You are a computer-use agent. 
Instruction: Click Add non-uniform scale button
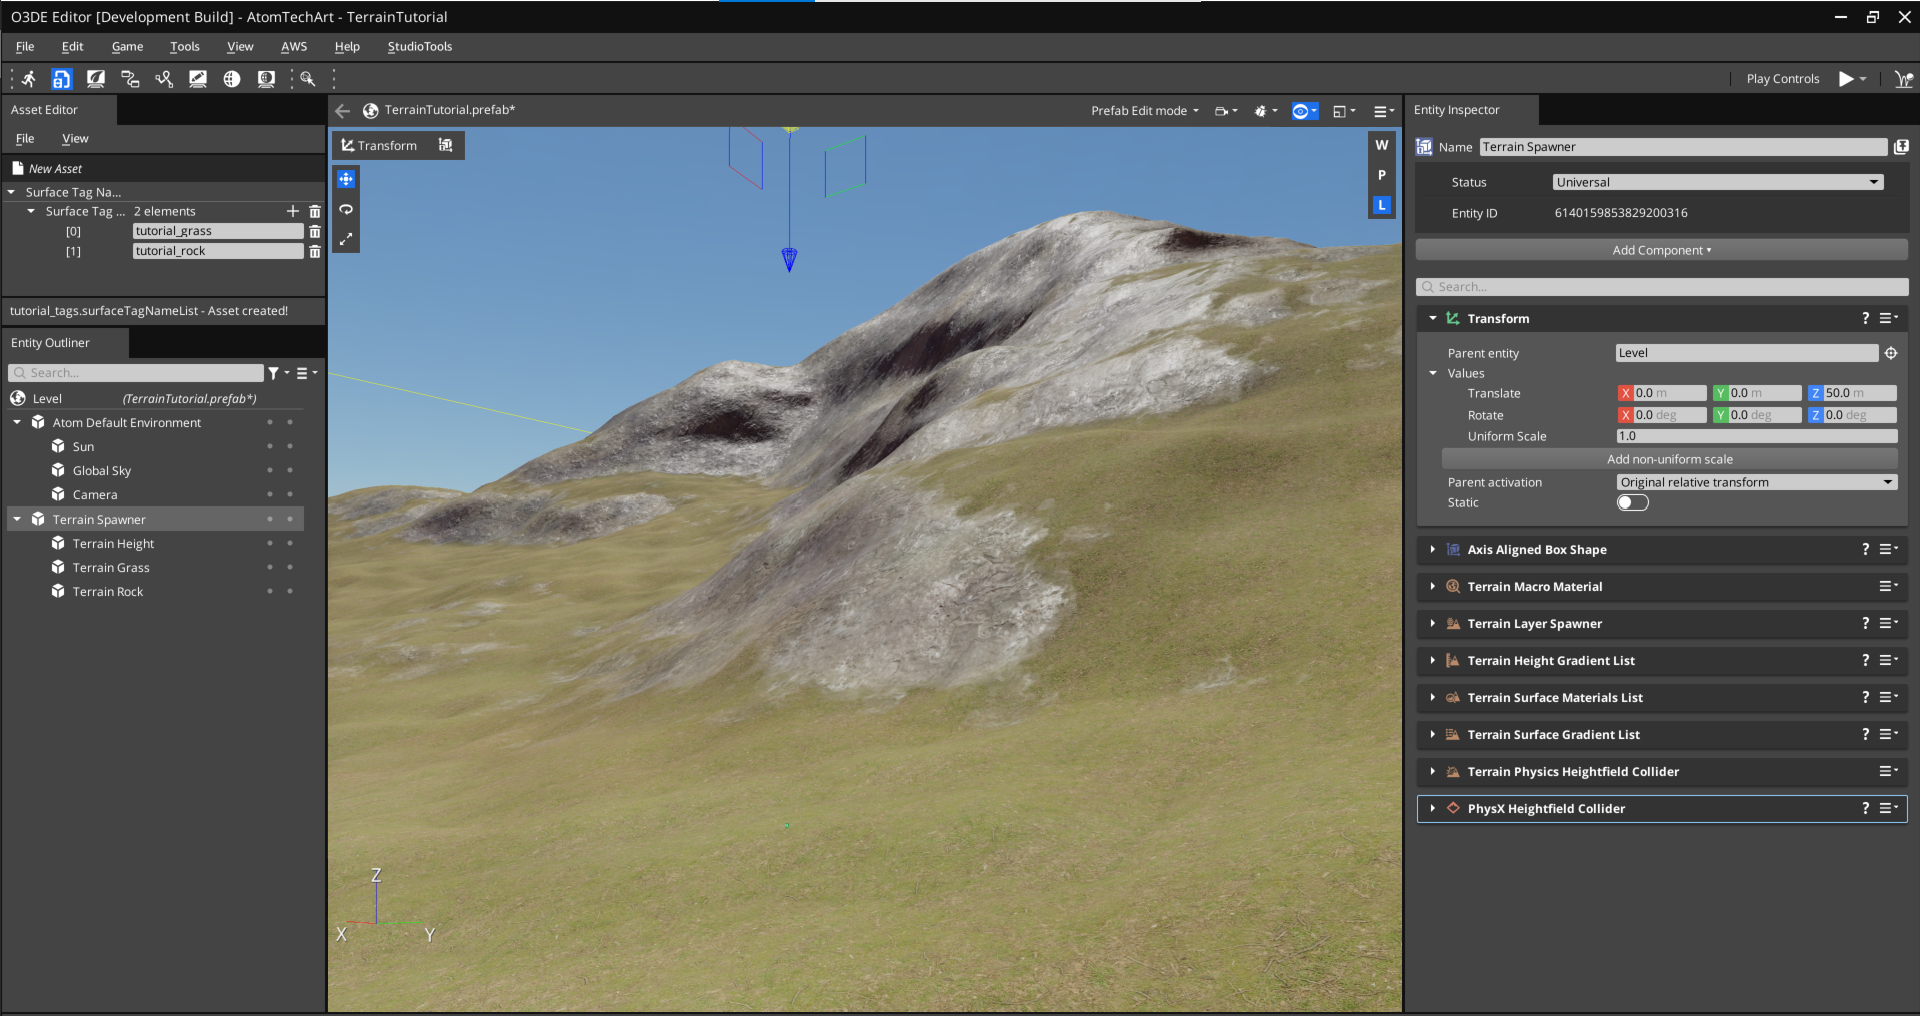click(x=1669, y=459)
